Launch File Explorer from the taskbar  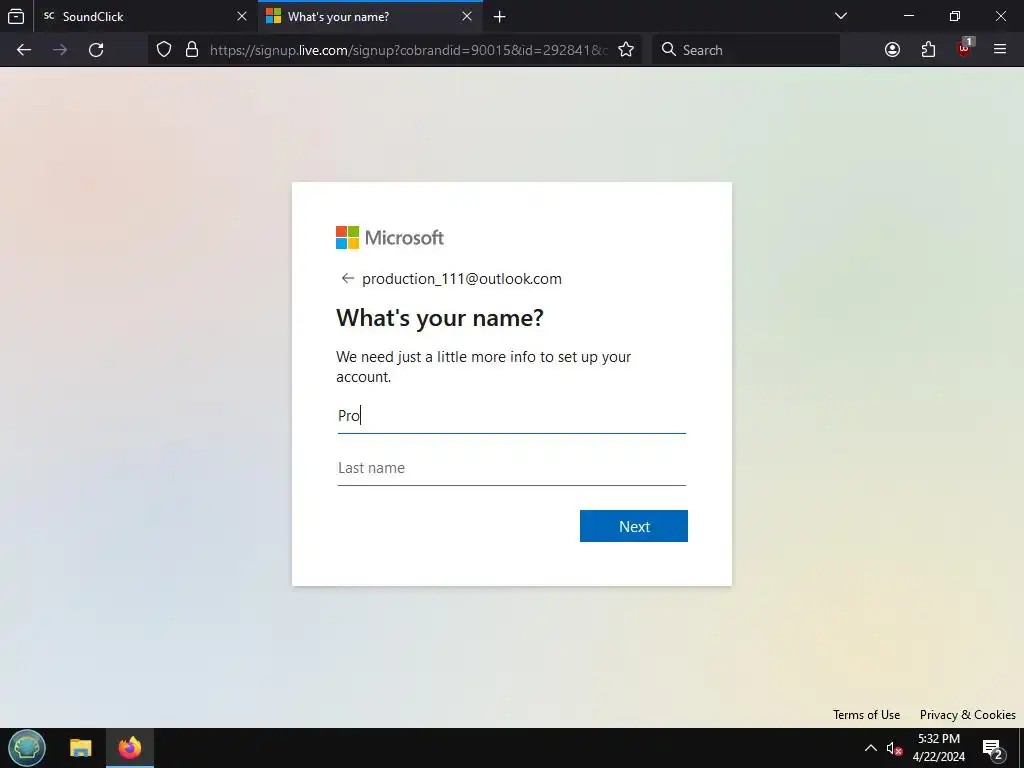pyautogui.click(x=81, y=748)
